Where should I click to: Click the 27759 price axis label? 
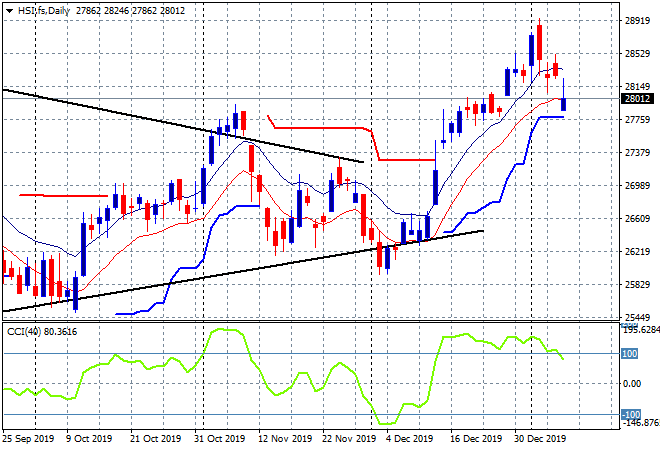pyautogui.click(x=637, y=120)
